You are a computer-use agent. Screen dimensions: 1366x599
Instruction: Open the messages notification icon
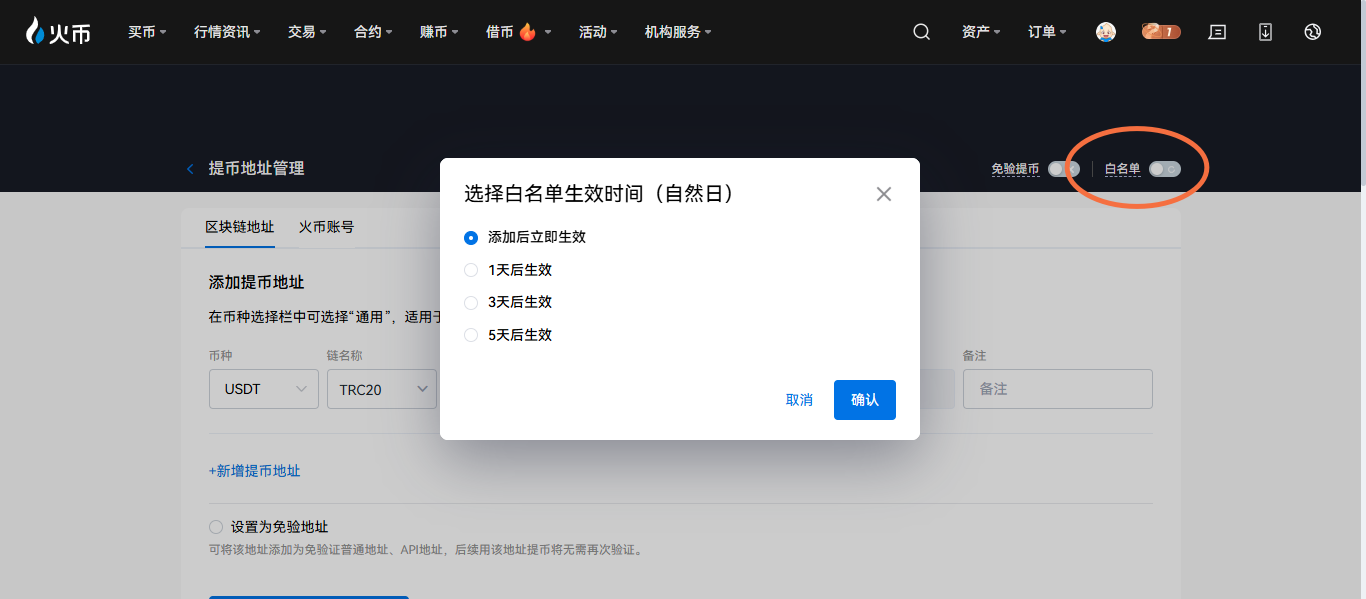[1217, 32]
